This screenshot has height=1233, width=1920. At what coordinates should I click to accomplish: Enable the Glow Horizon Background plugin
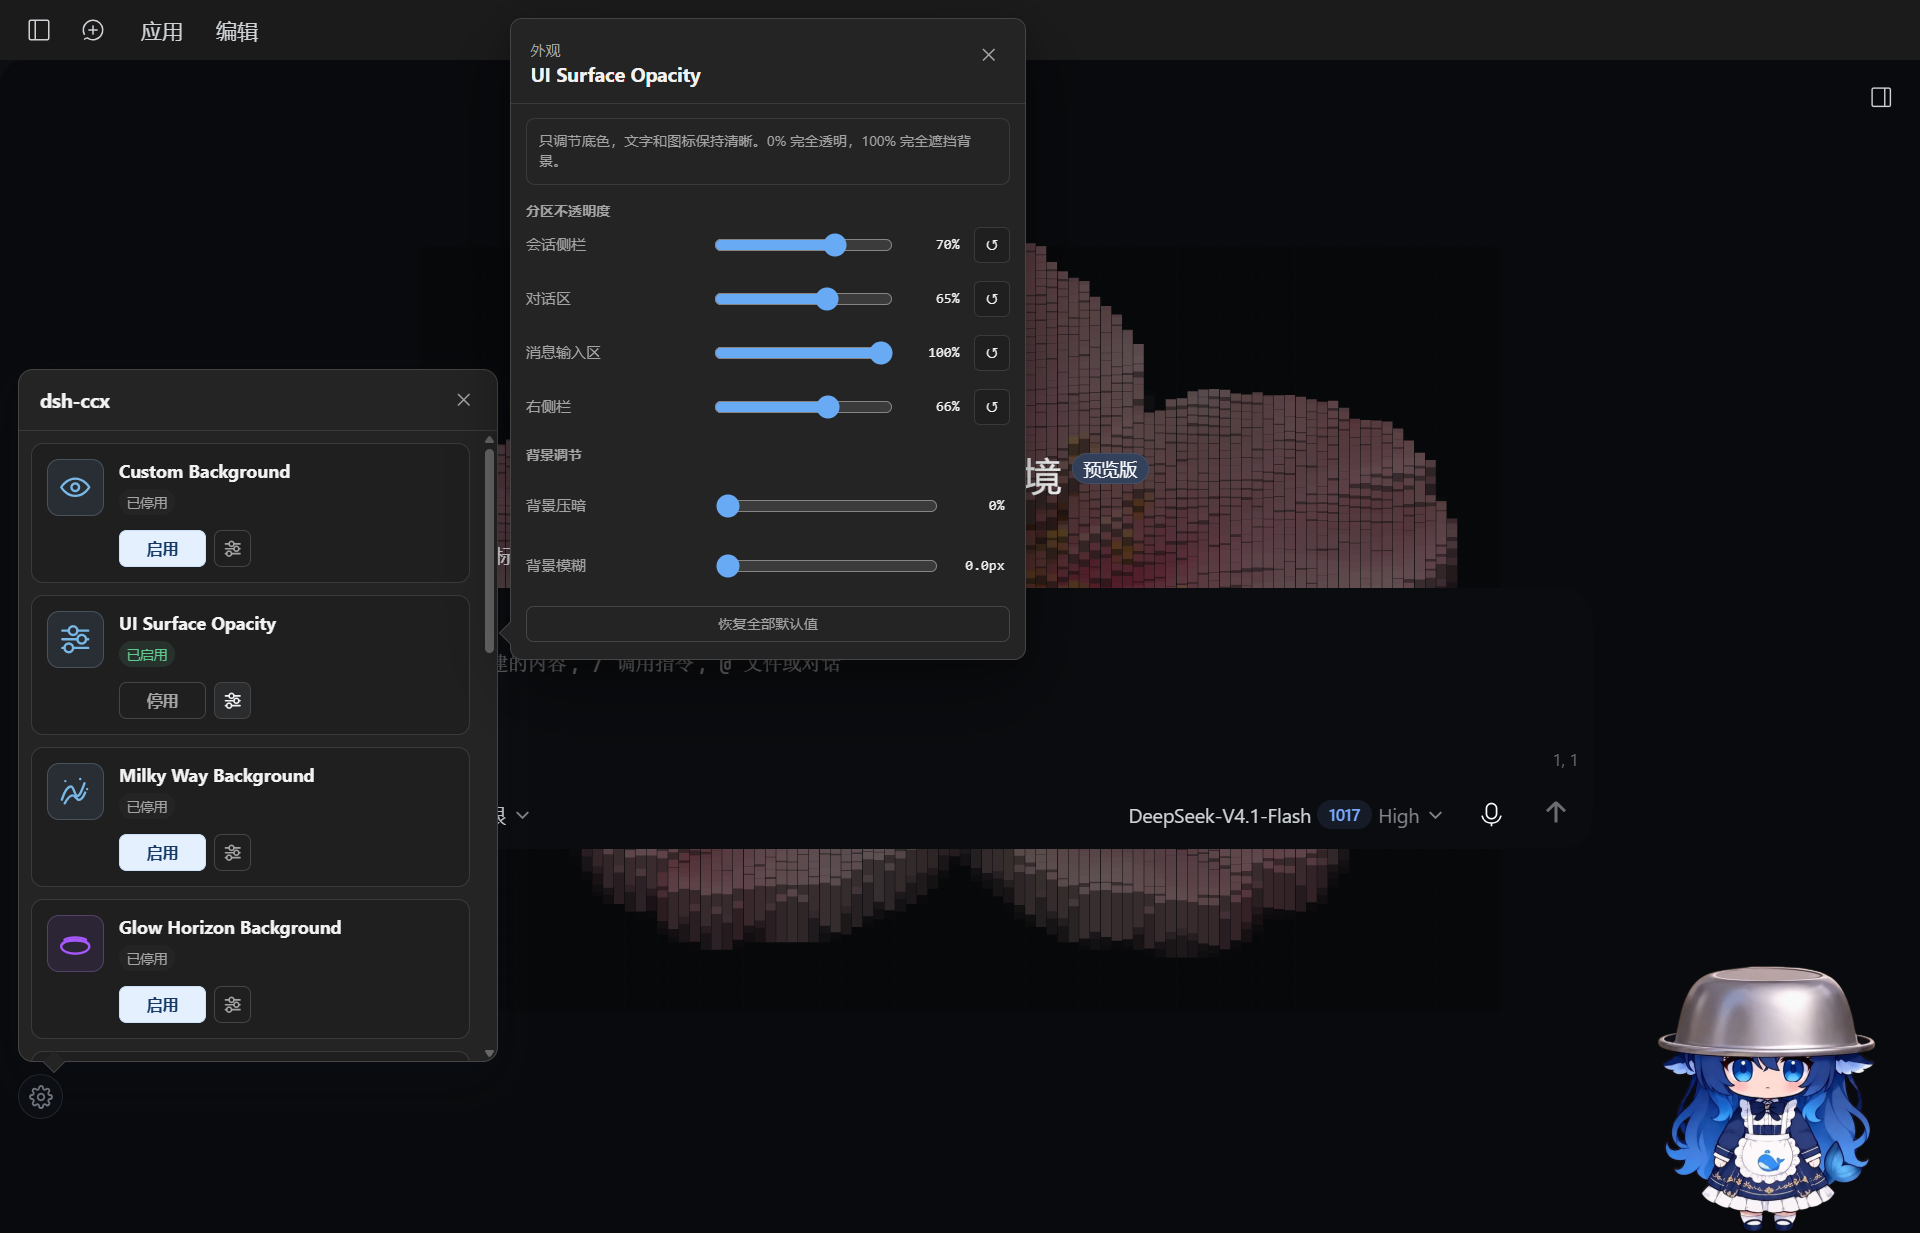(x=162, y=1005)
